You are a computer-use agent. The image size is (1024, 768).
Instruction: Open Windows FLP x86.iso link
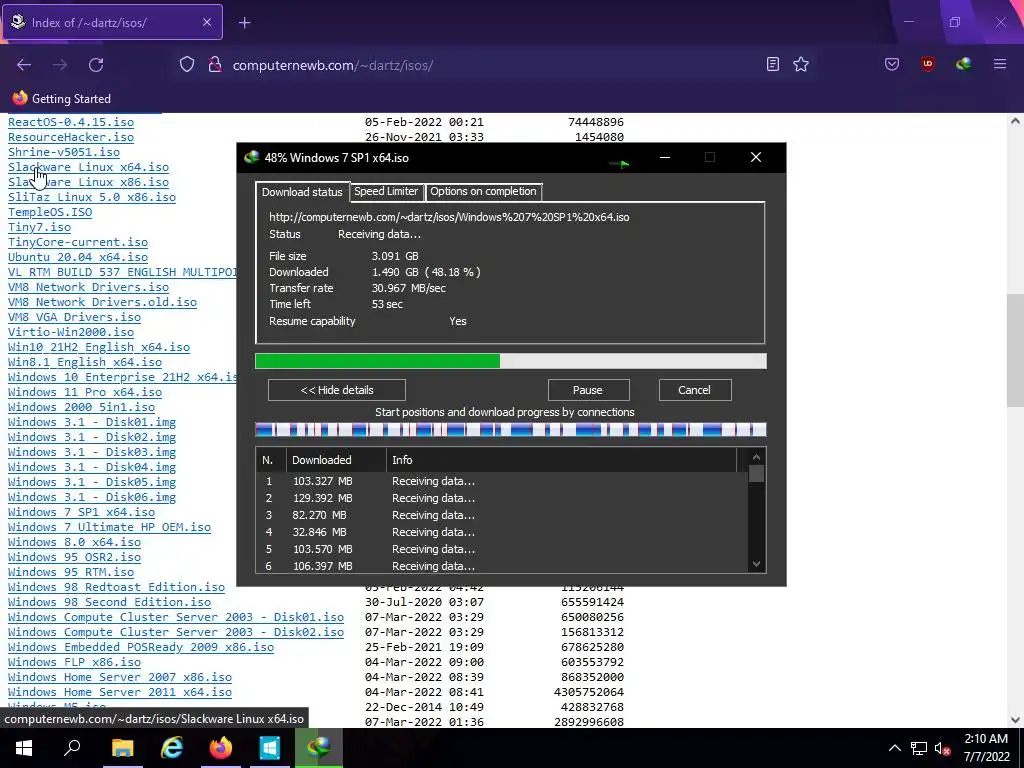tap(74, 662)
